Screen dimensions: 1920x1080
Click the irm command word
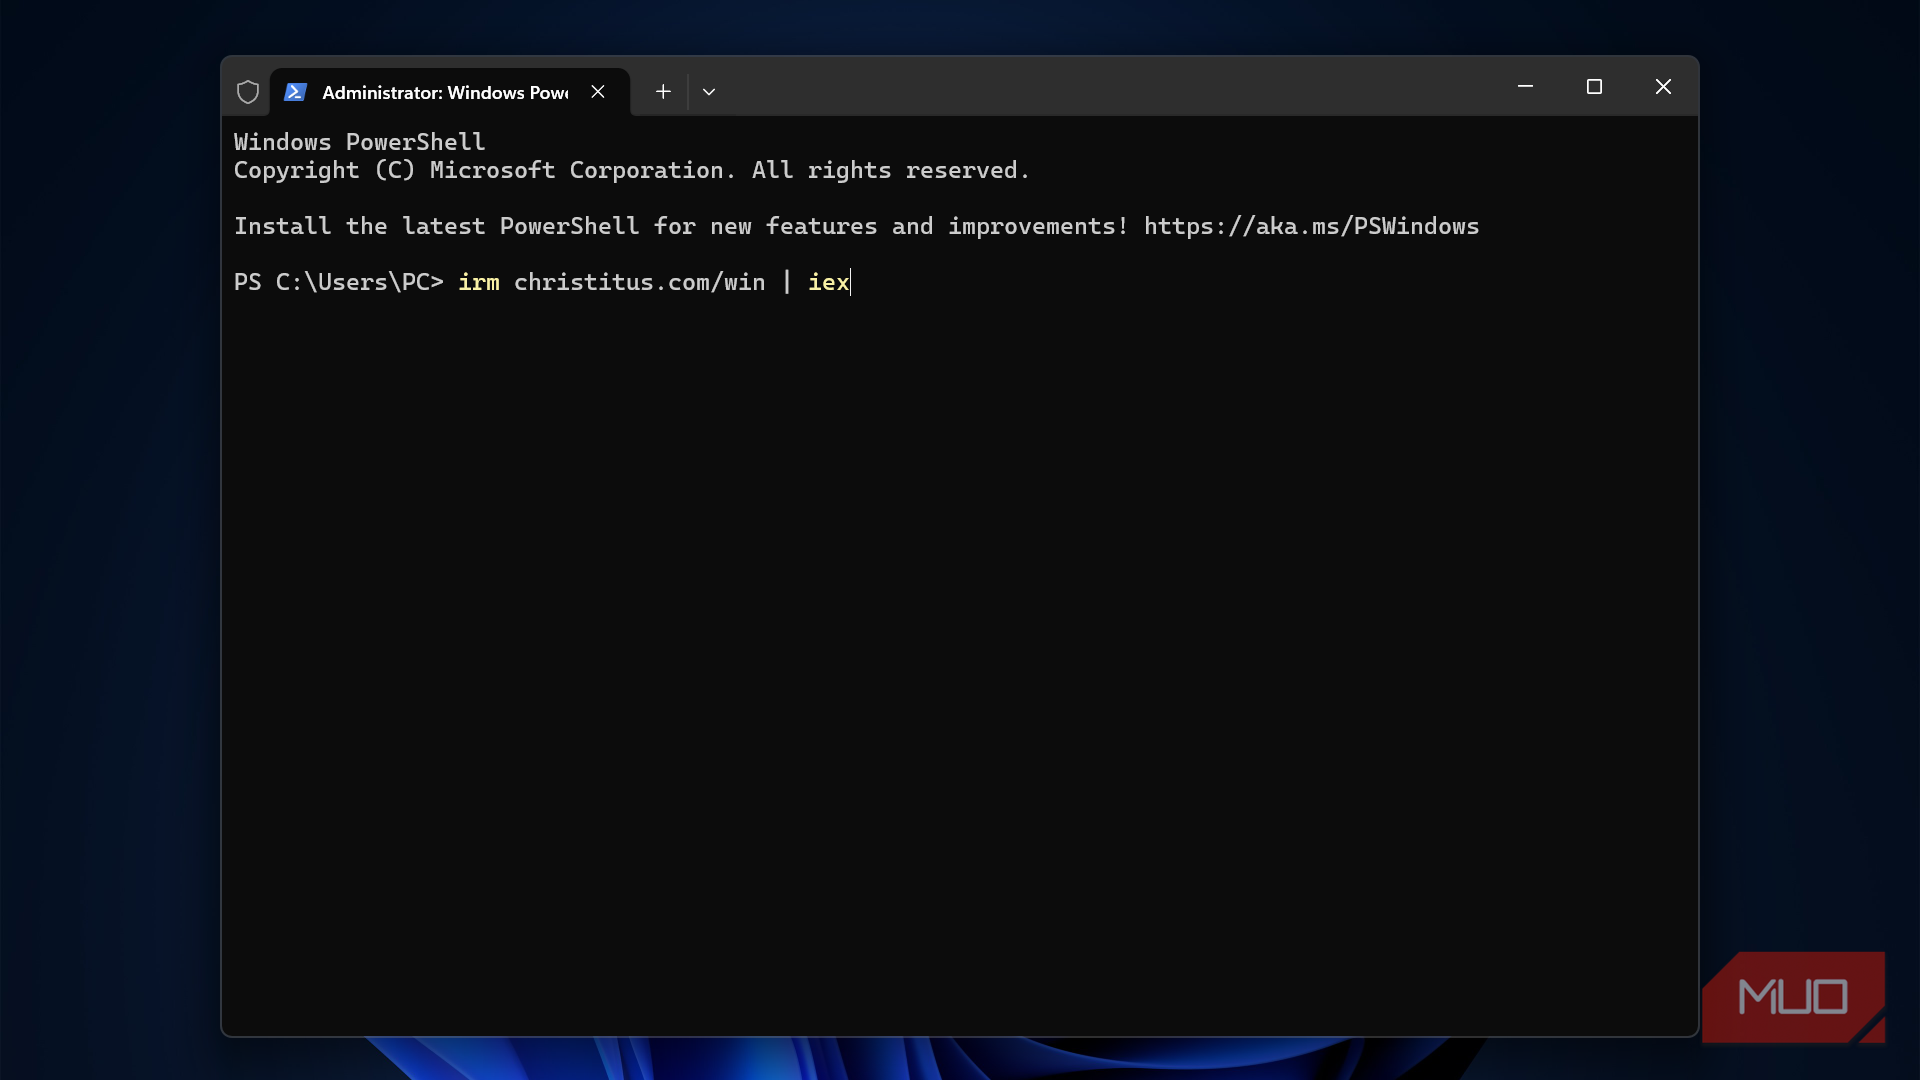(x=478, y=283)
